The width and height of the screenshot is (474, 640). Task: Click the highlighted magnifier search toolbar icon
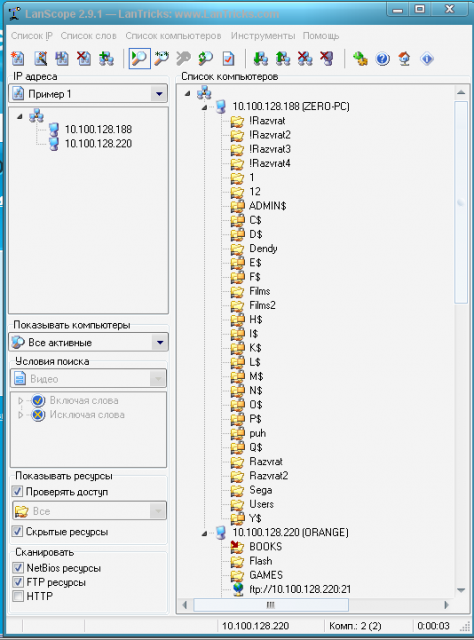[139, 58]
